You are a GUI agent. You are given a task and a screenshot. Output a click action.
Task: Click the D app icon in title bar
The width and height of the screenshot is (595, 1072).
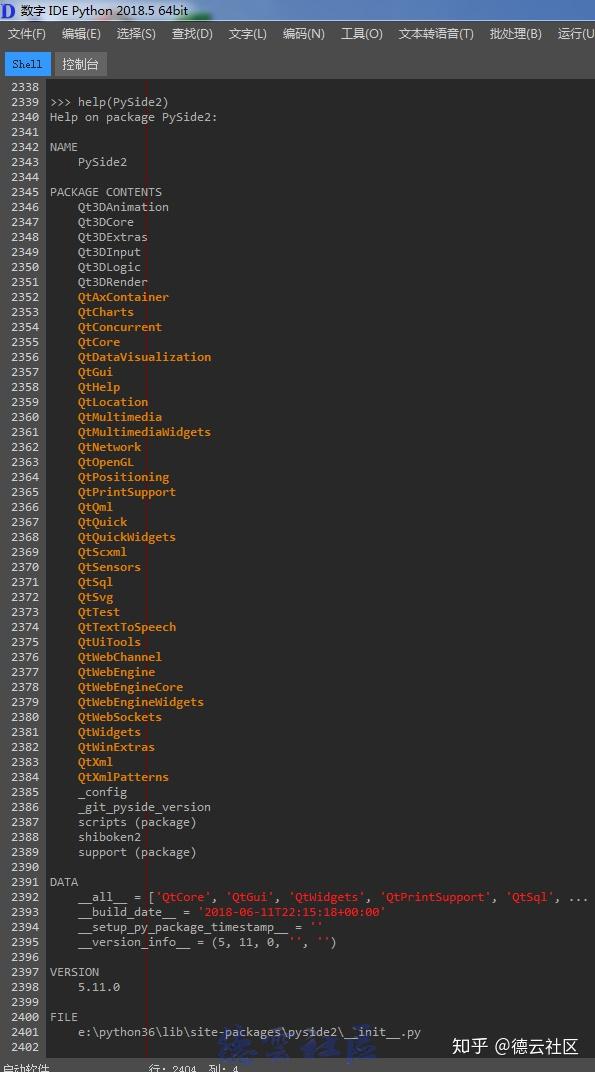pyautogui.click(x=9, y=10)
